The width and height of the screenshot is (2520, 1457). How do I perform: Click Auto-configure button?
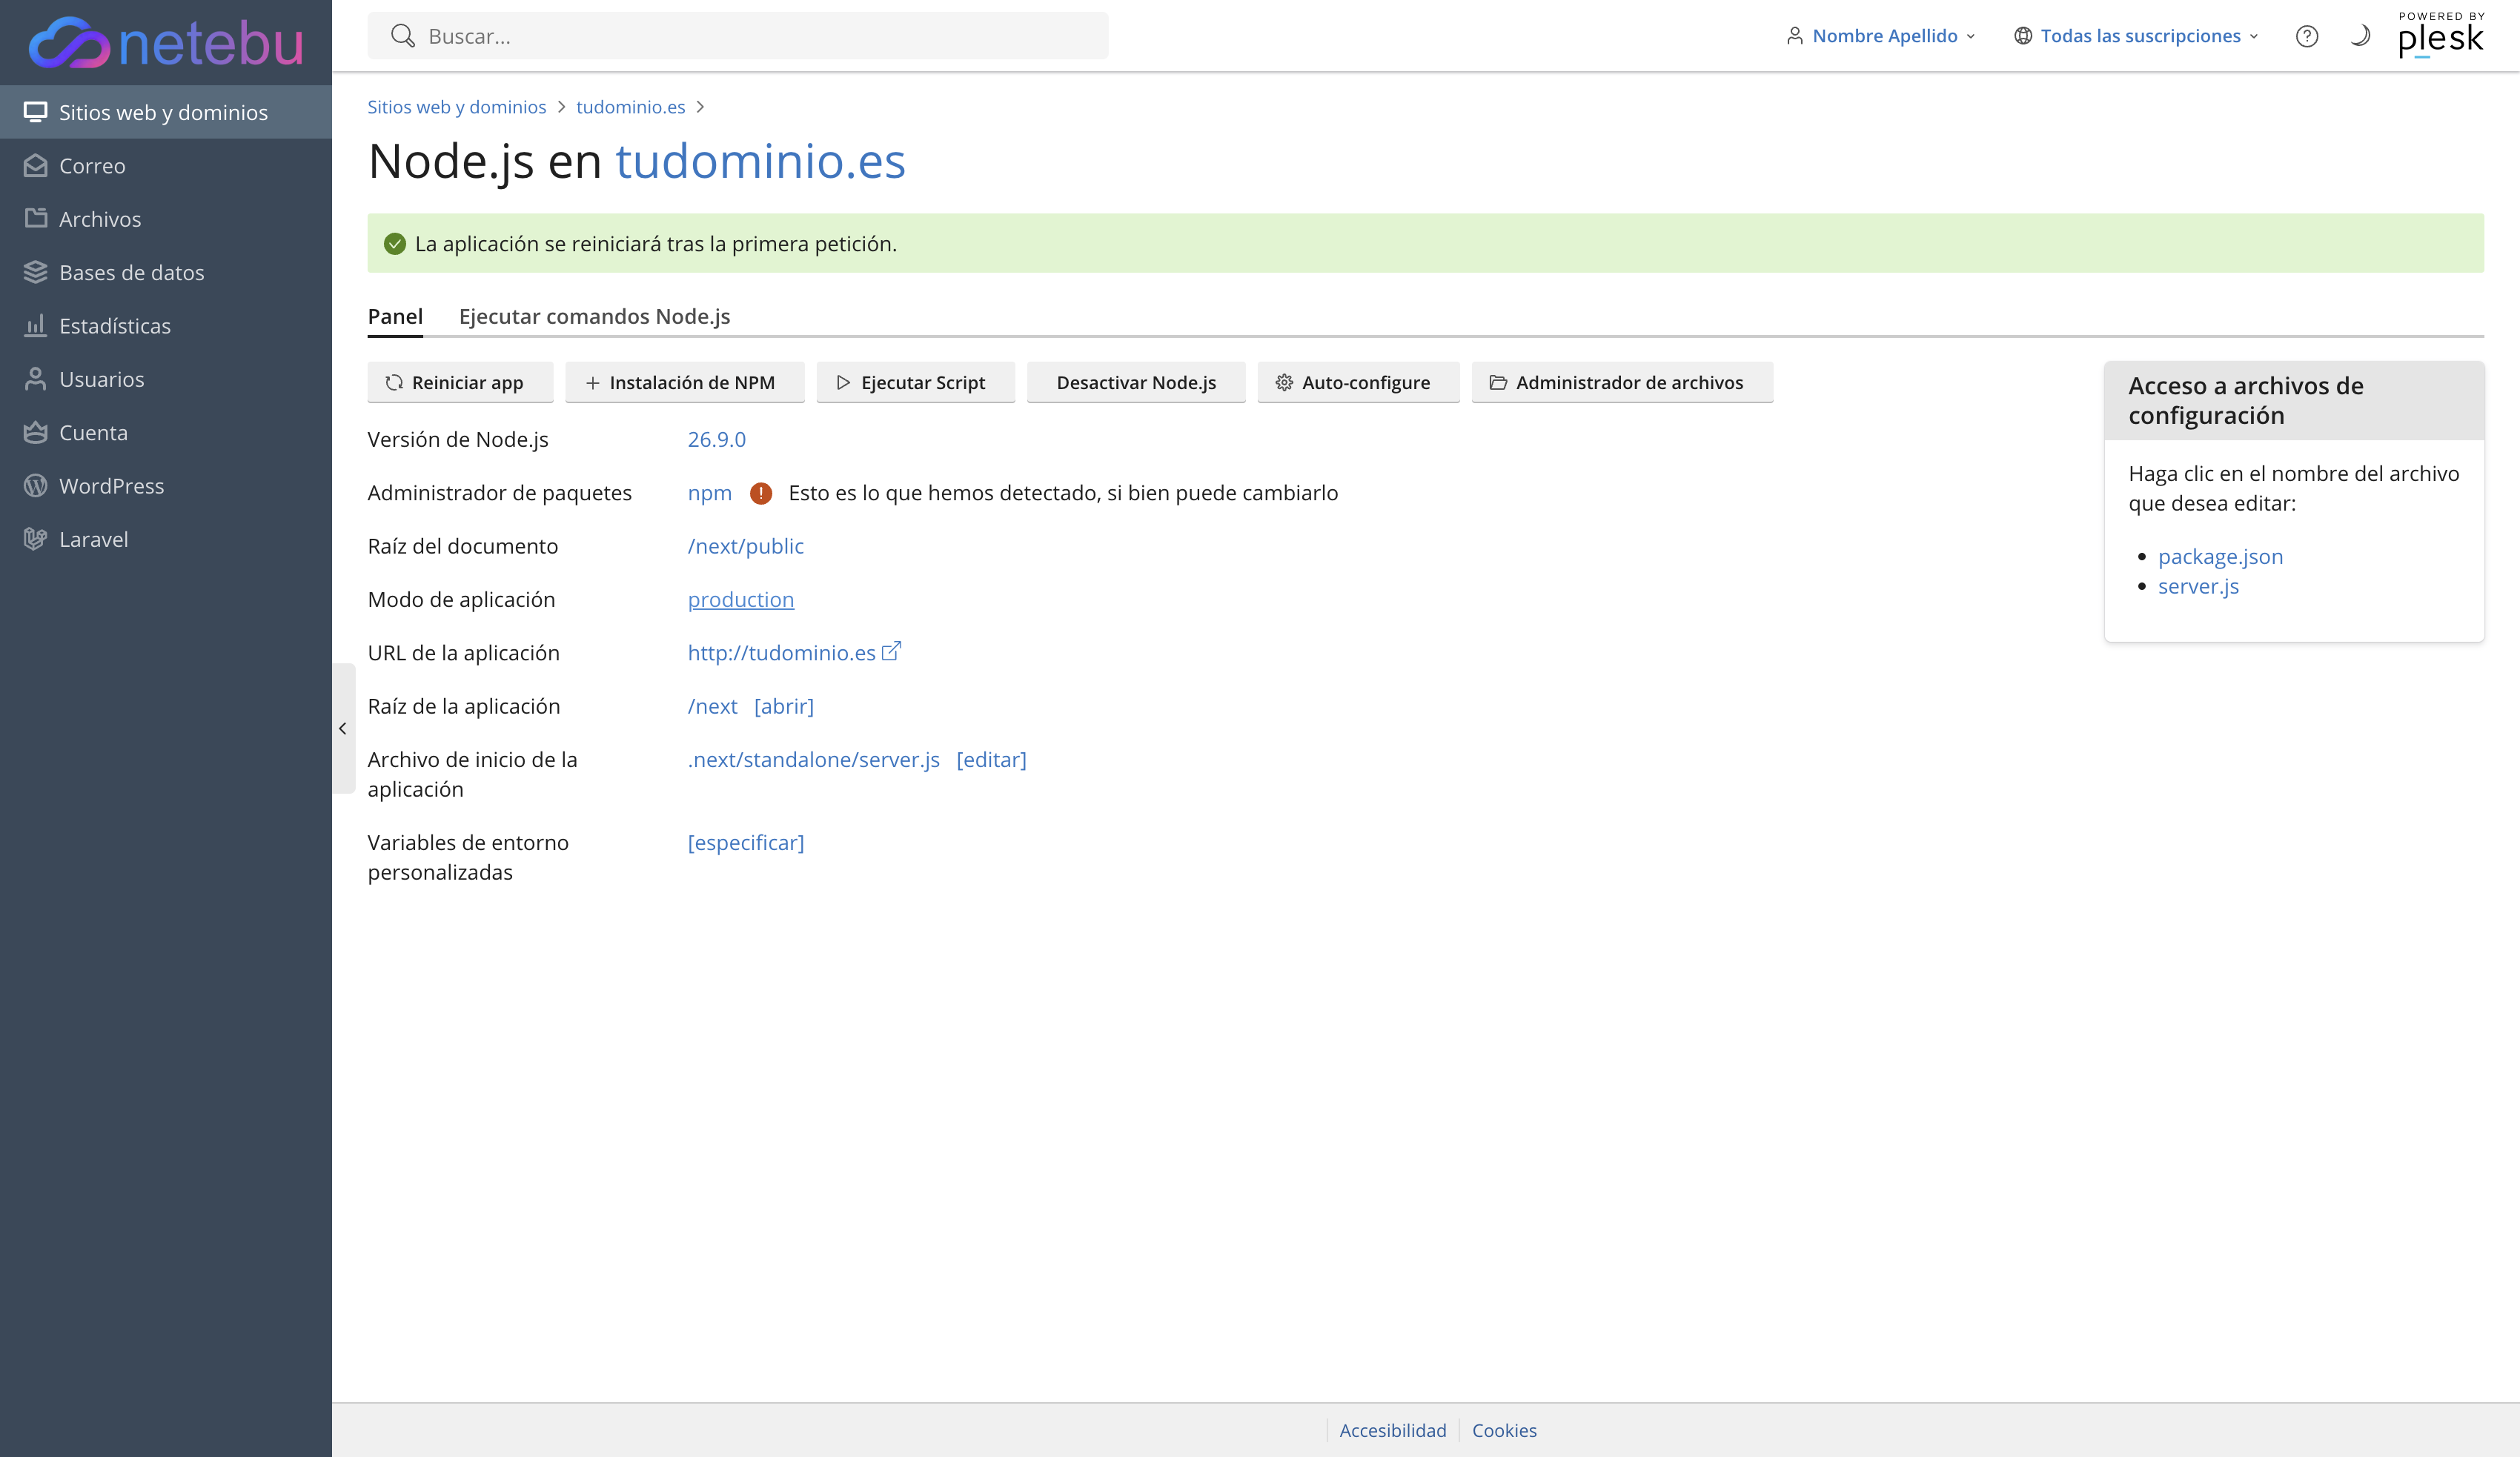pyautogui.click(x=1358, y=382)
